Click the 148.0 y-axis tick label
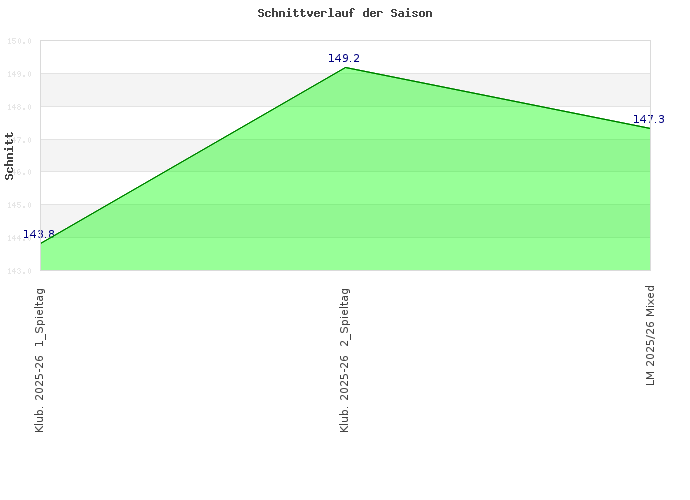The image size is (690, 500). [21, 107]
